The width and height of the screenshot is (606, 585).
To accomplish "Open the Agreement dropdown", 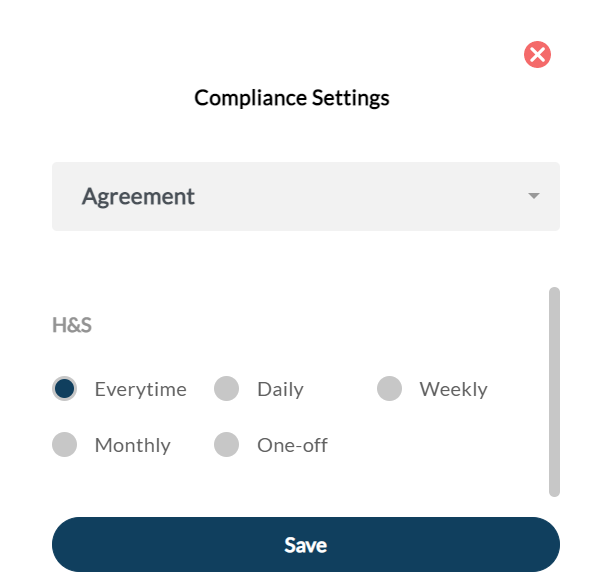I will 305,196.
